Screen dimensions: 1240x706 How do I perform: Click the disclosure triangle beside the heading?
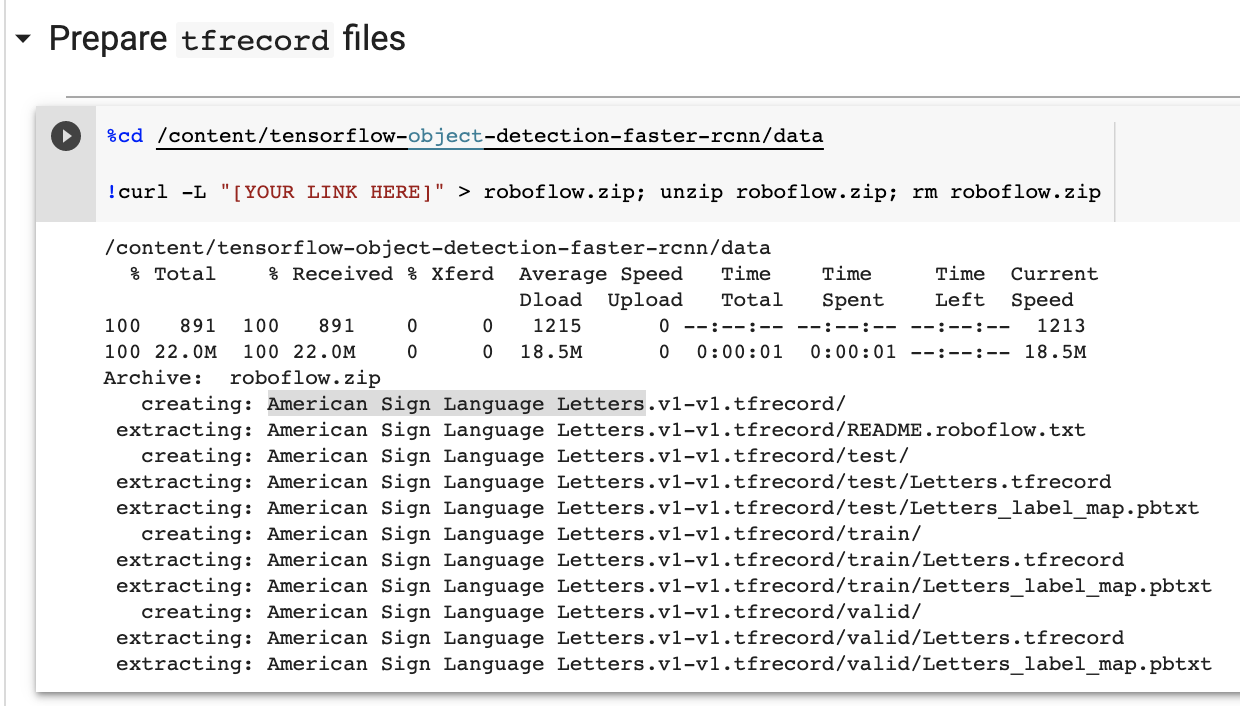tap(22, 38)
